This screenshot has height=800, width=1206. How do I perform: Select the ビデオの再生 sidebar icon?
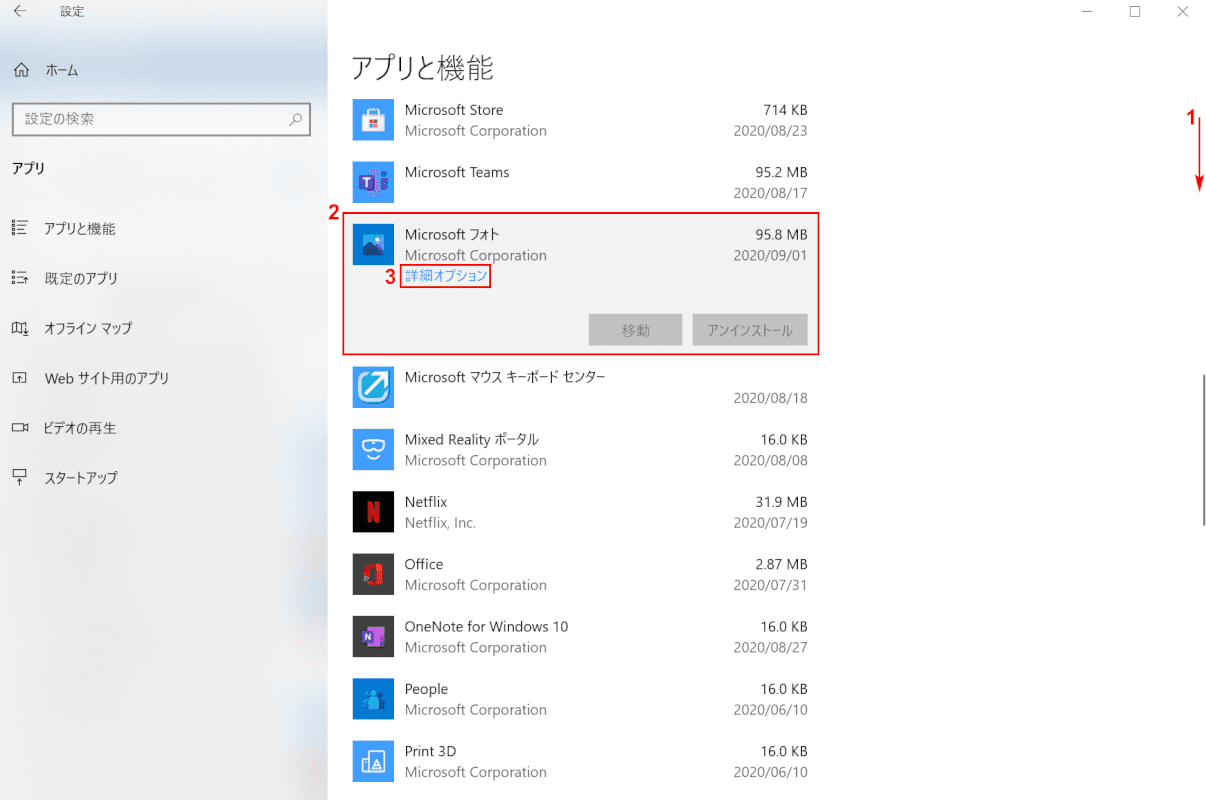(x=20, y=428)
